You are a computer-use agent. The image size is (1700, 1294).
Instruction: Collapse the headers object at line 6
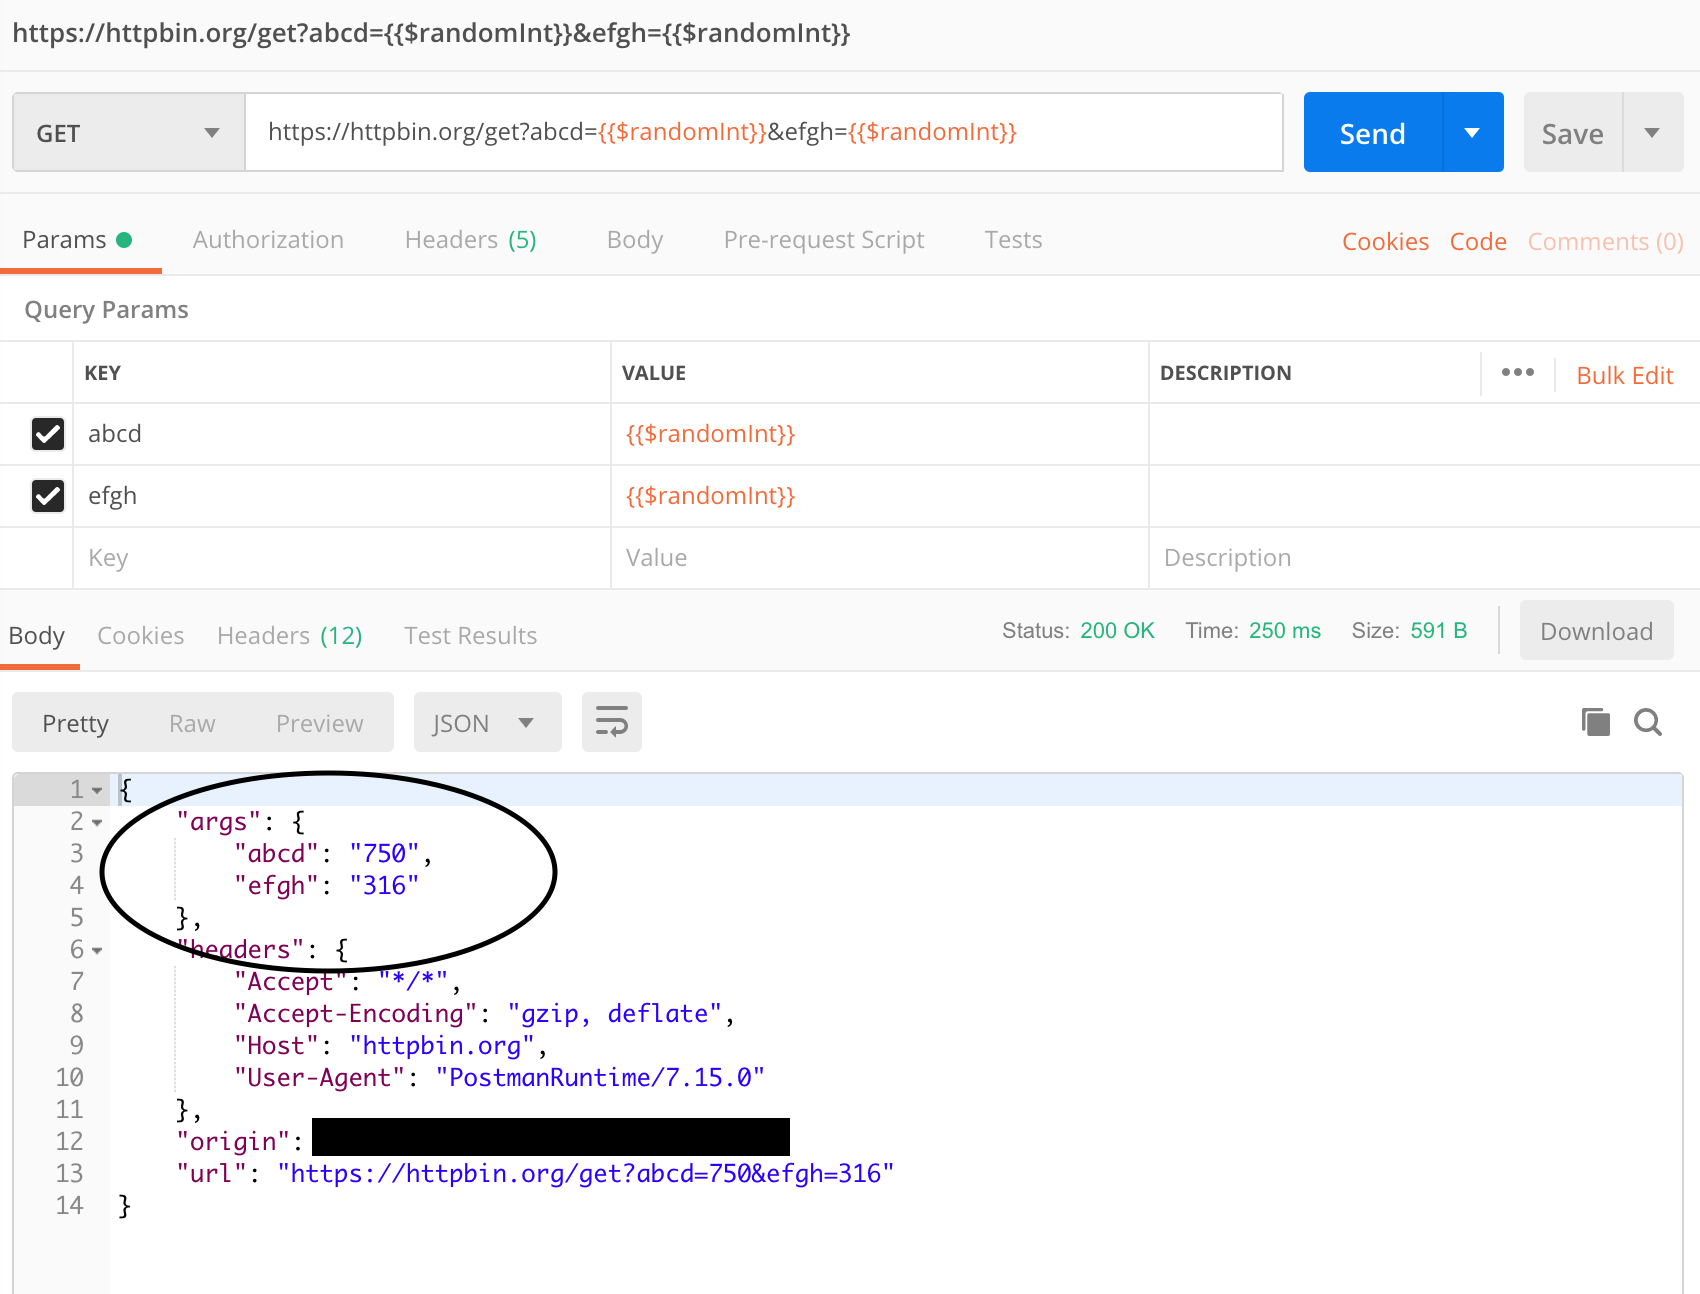point(96,950)
